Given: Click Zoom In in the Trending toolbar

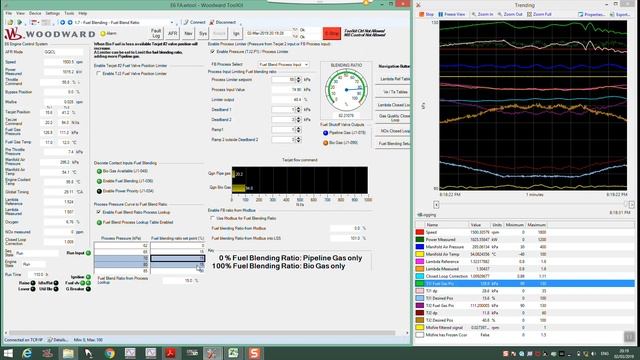Looking at the screenshot, I should [x=482, y=14].
